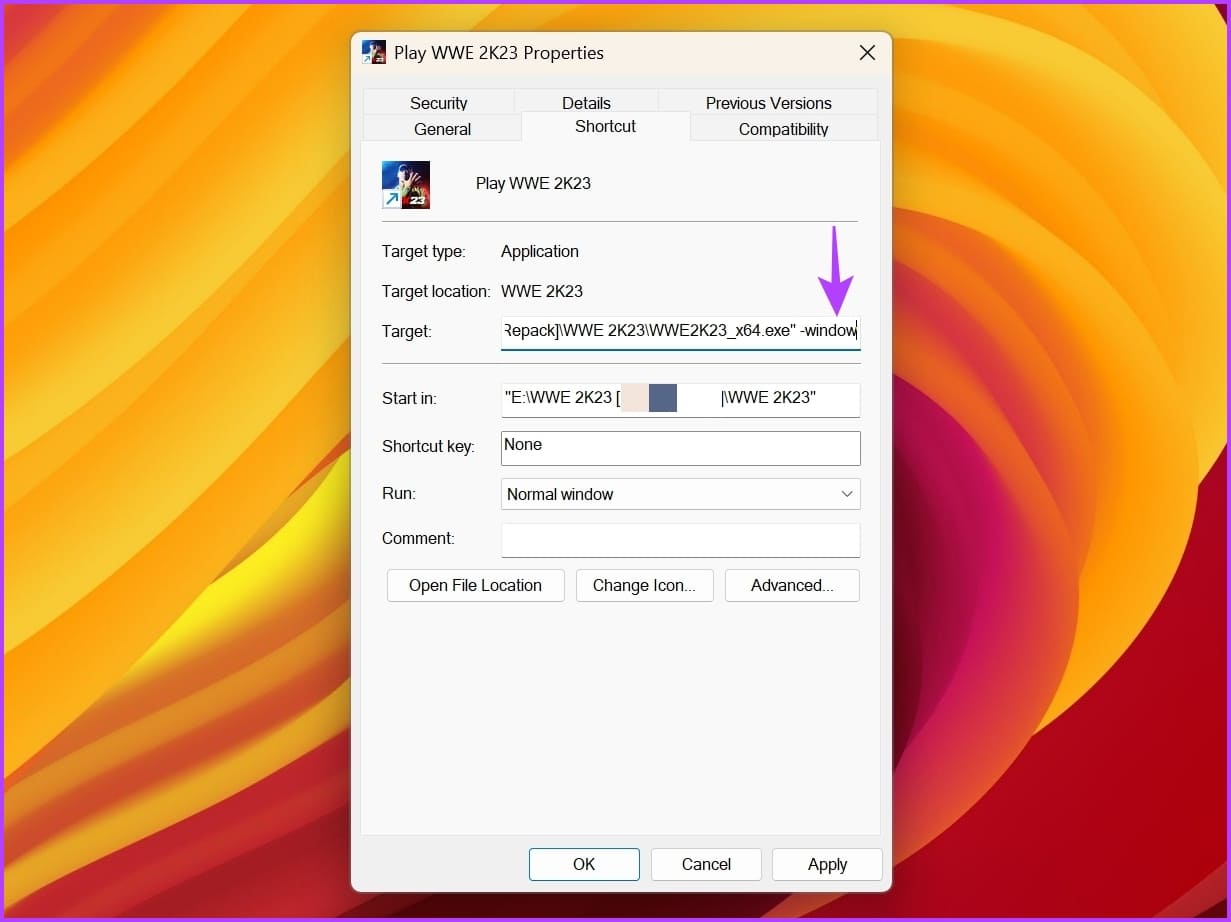1231x922 pixels.
Task: Click the title bar WWE 2K23 icon
Action: [x=374, y=53]
